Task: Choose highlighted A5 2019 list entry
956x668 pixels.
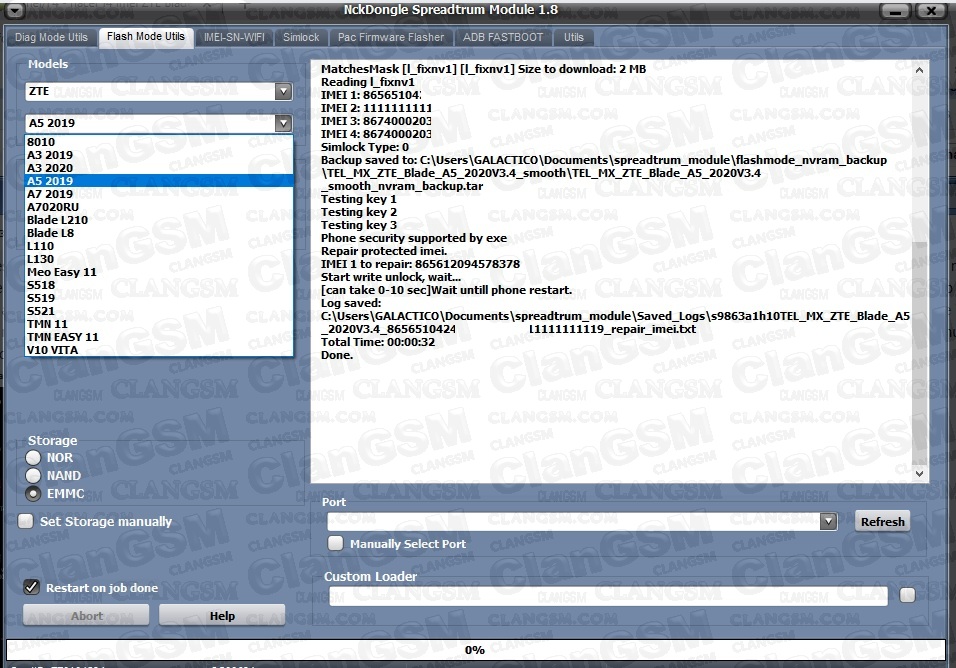Action: 159,181
